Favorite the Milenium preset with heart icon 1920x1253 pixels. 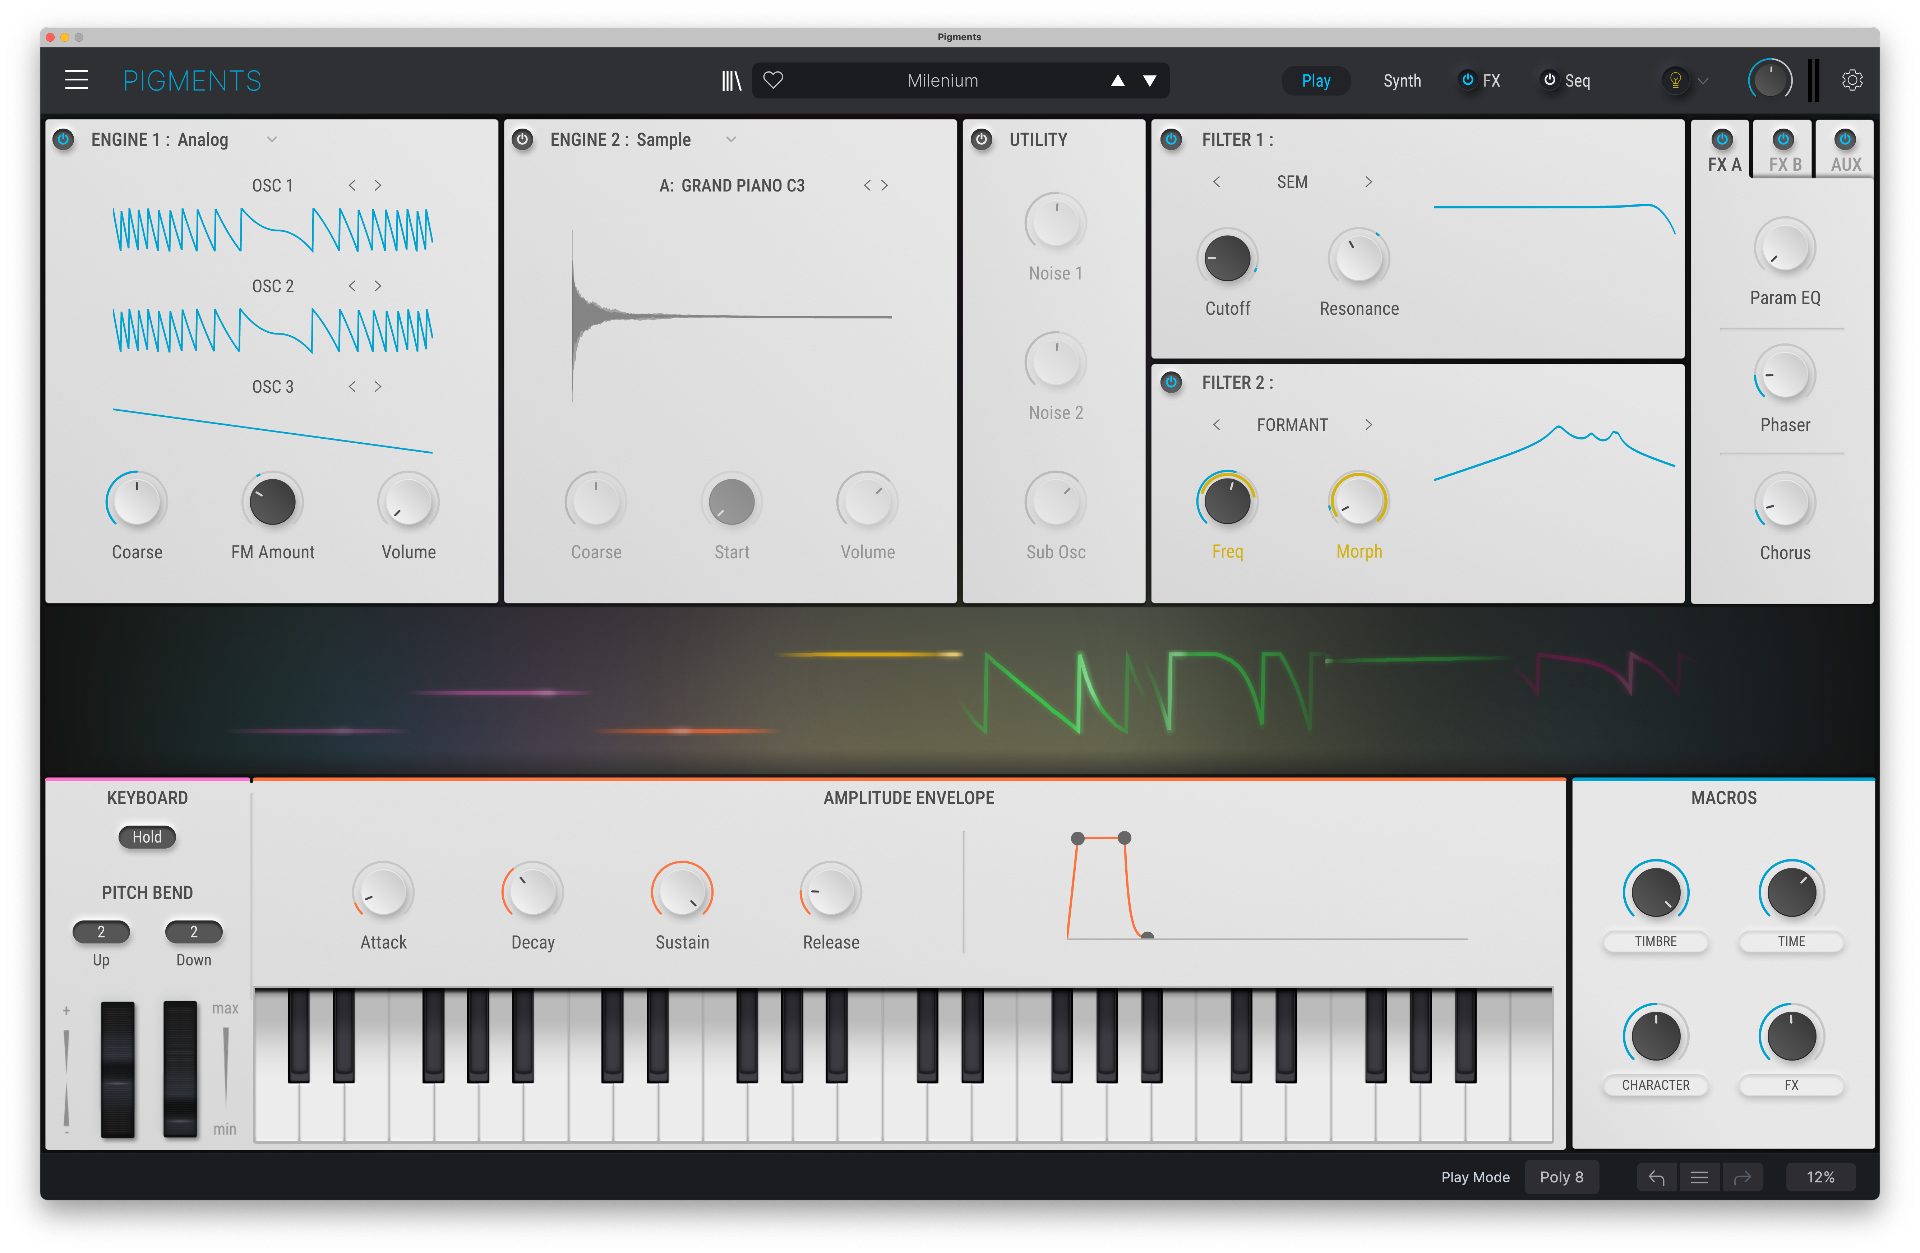click(x=773, y=80)
